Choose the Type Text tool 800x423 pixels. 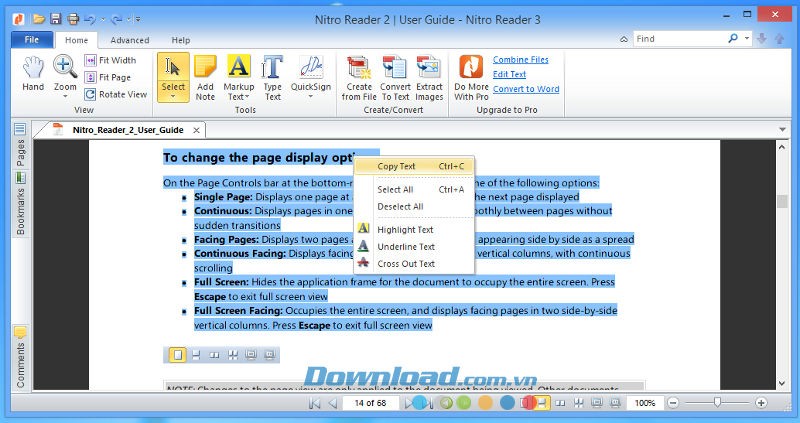pos(272,77)
